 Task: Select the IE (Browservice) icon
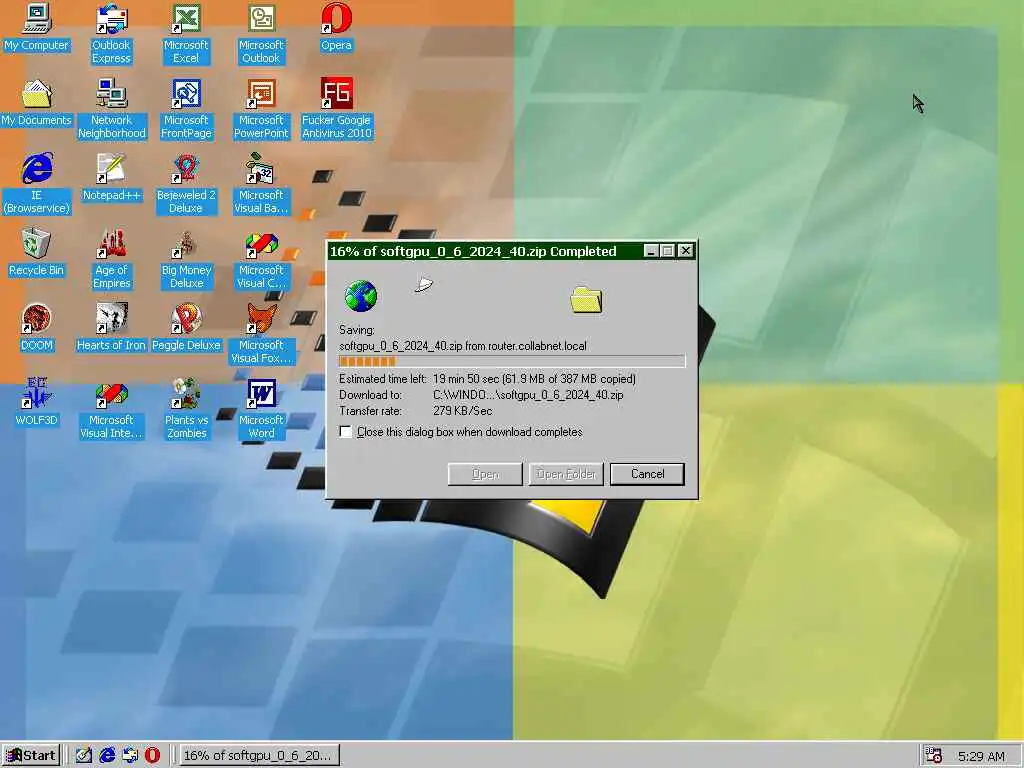37,184
